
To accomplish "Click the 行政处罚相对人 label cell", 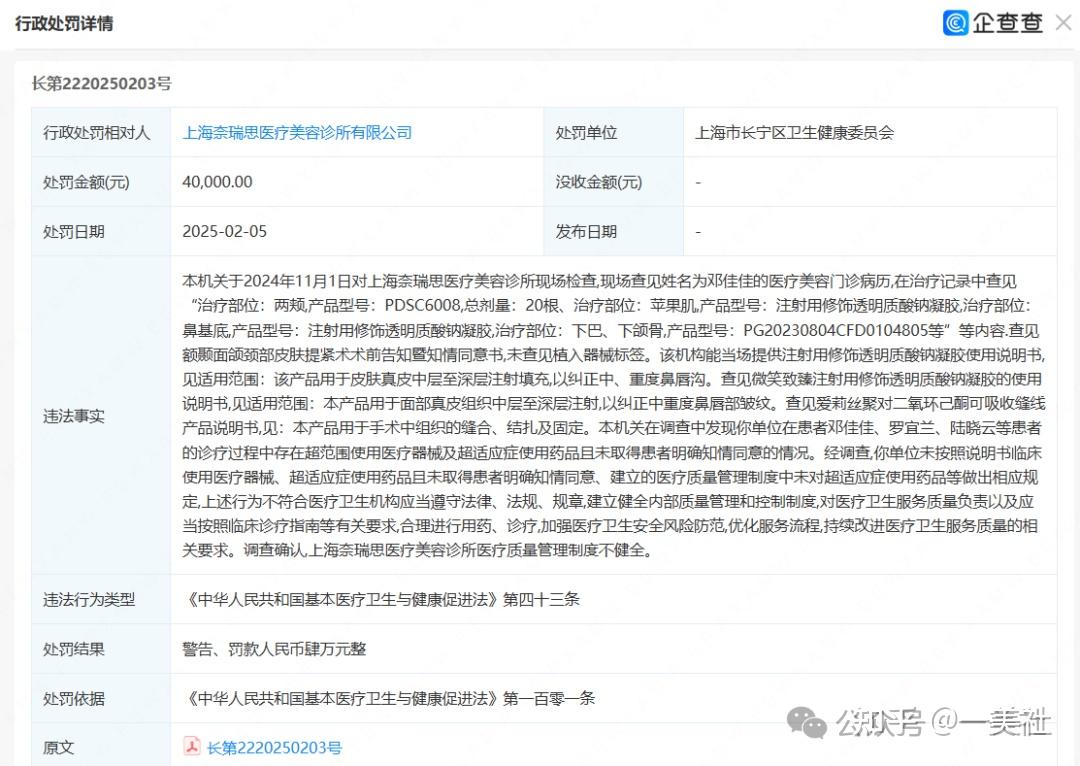I will (x=100, y=131).
